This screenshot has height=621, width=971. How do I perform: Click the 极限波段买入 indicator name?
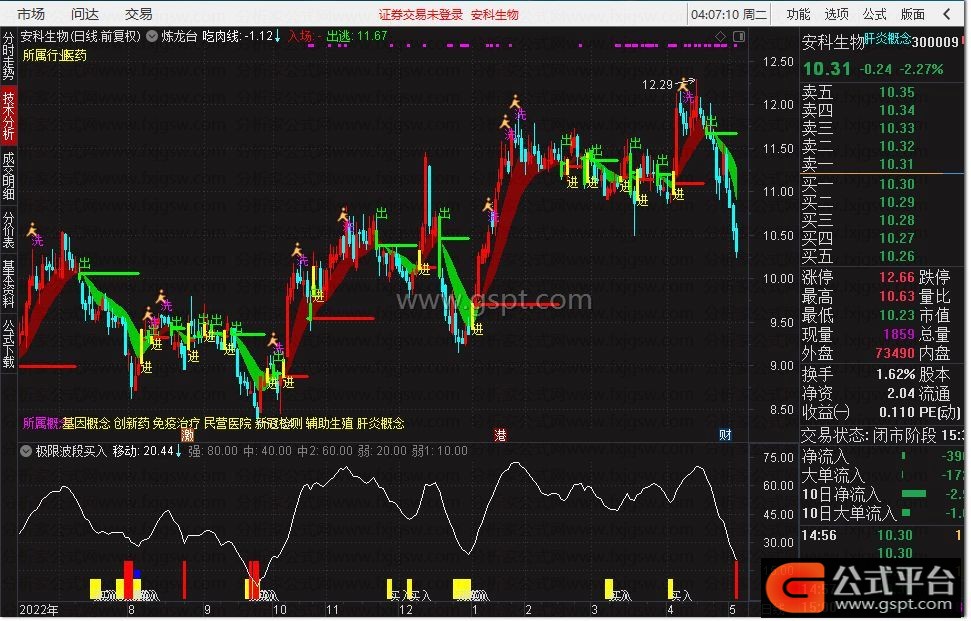tap(71, 451)
